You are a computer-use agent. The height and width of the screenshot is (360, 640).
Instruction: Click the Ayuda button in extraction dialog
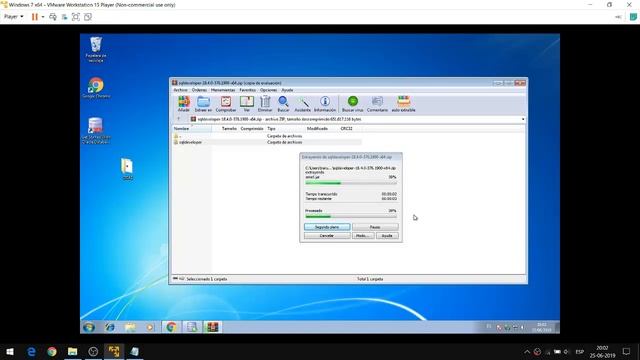click(387, 236)
